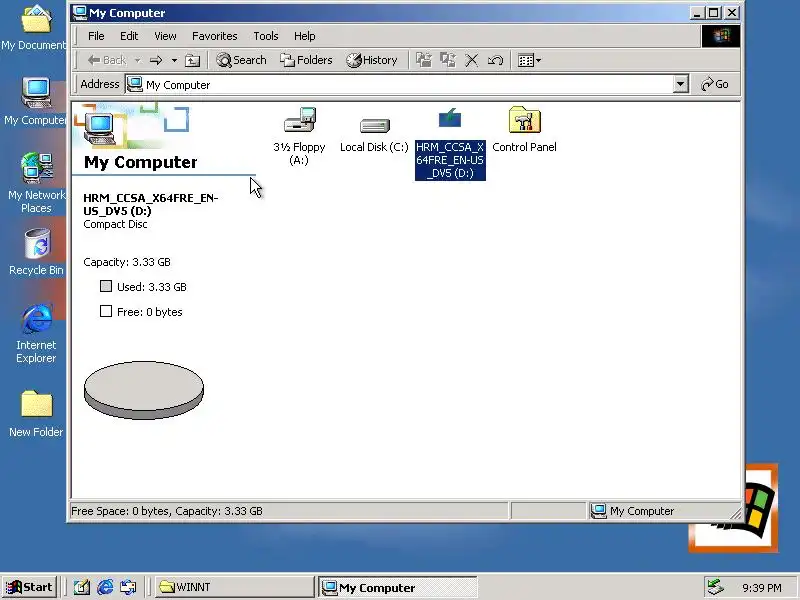Click the Used space color box
The height and width of the screenshot is (600, 800).
(106, 286)
